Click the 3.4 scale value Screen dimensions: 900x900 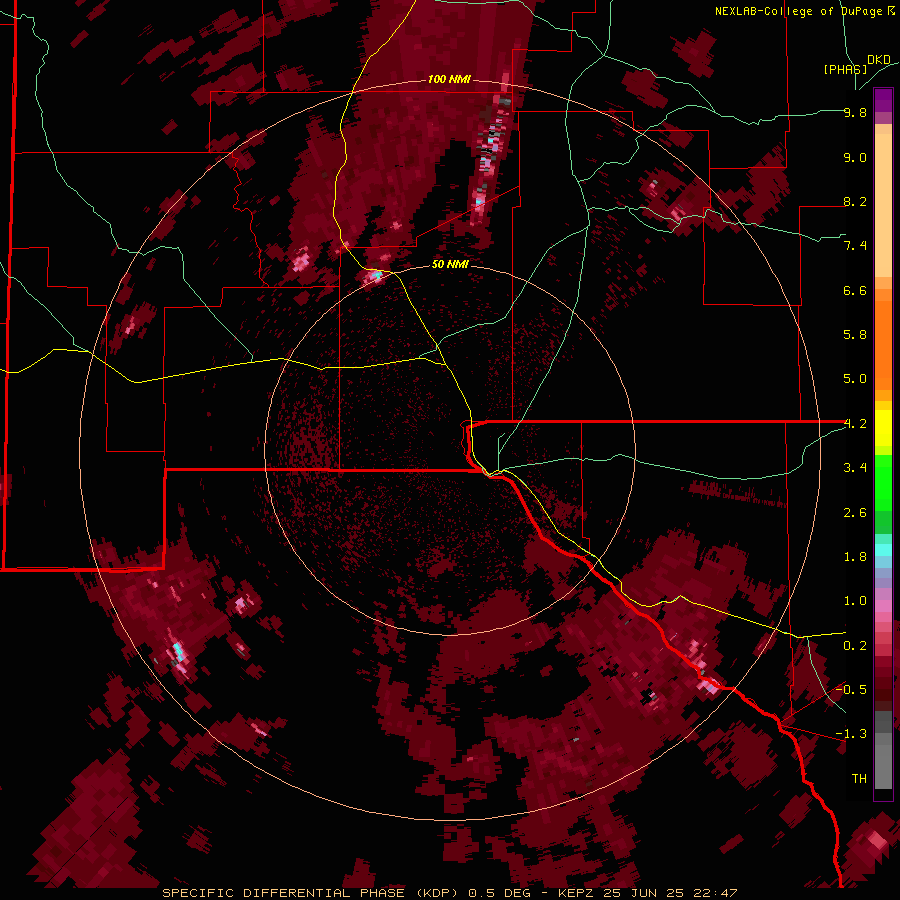(x=855, y=468)
